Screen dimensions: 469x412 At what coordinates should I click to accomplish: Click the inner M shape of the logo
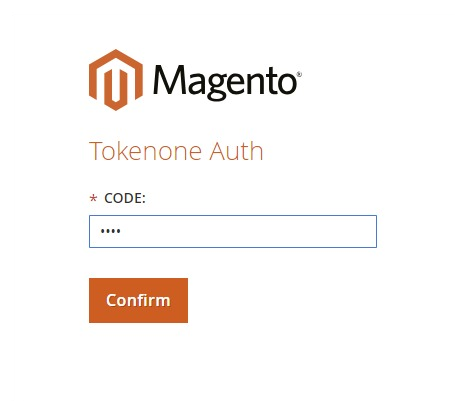click(x=116, y=86)
